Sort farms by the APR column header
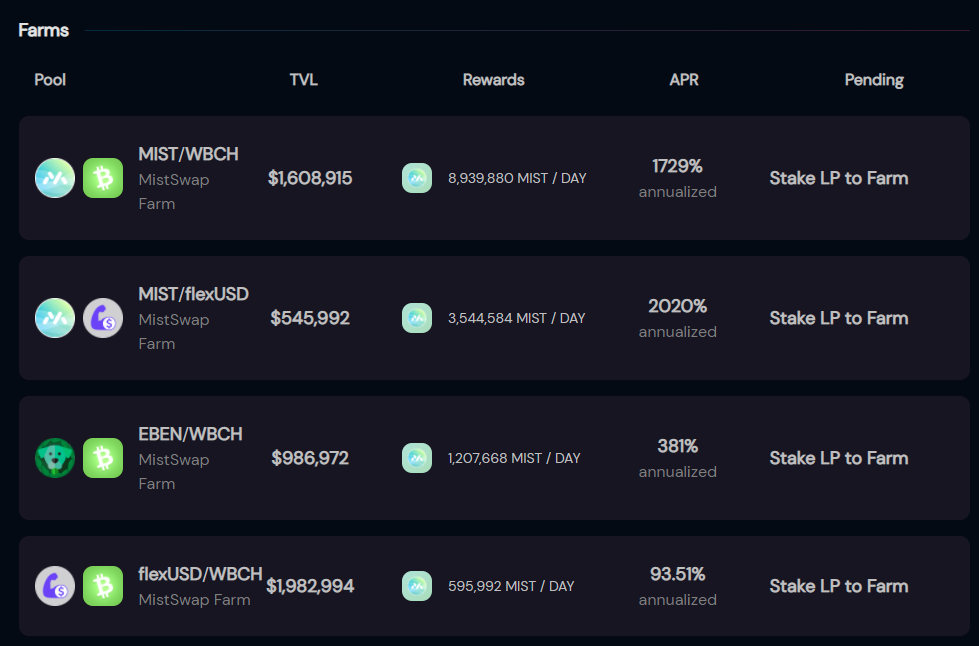The image size is (979, 646). pyautogui.click(x=684, y=80)
